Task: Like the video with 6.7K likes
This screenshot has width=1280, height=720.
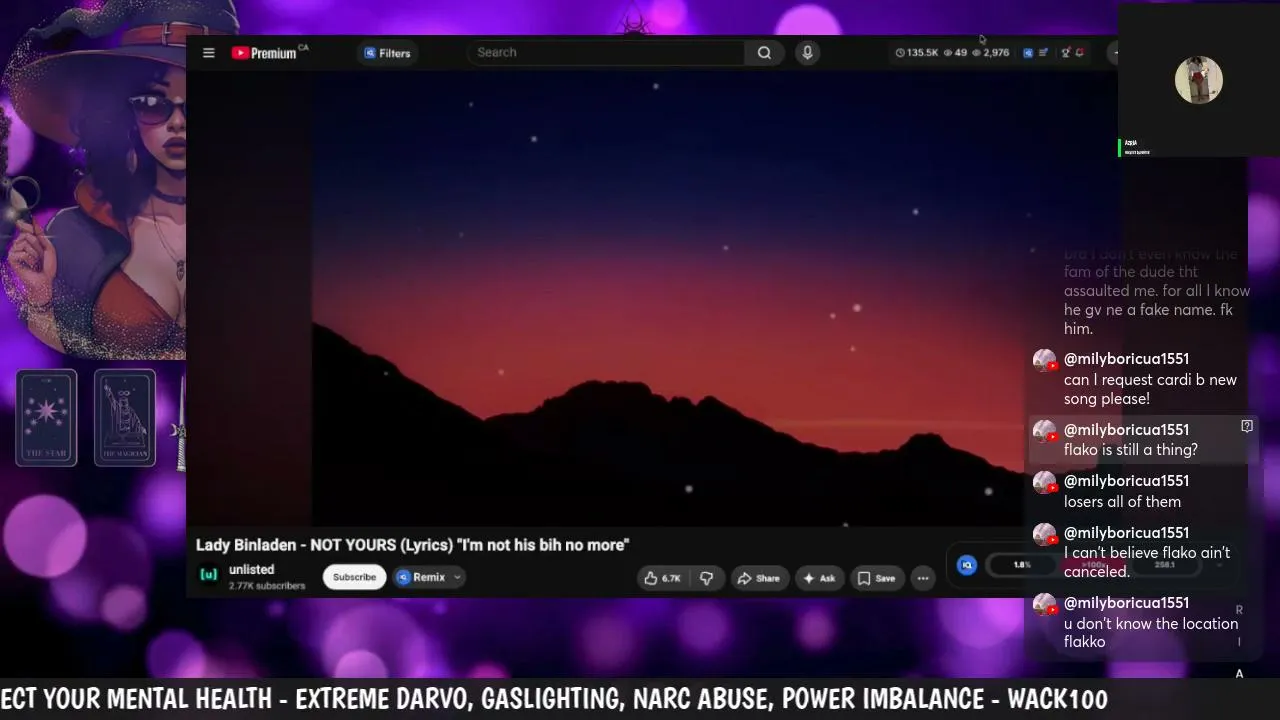Action: tap(662, 578)
